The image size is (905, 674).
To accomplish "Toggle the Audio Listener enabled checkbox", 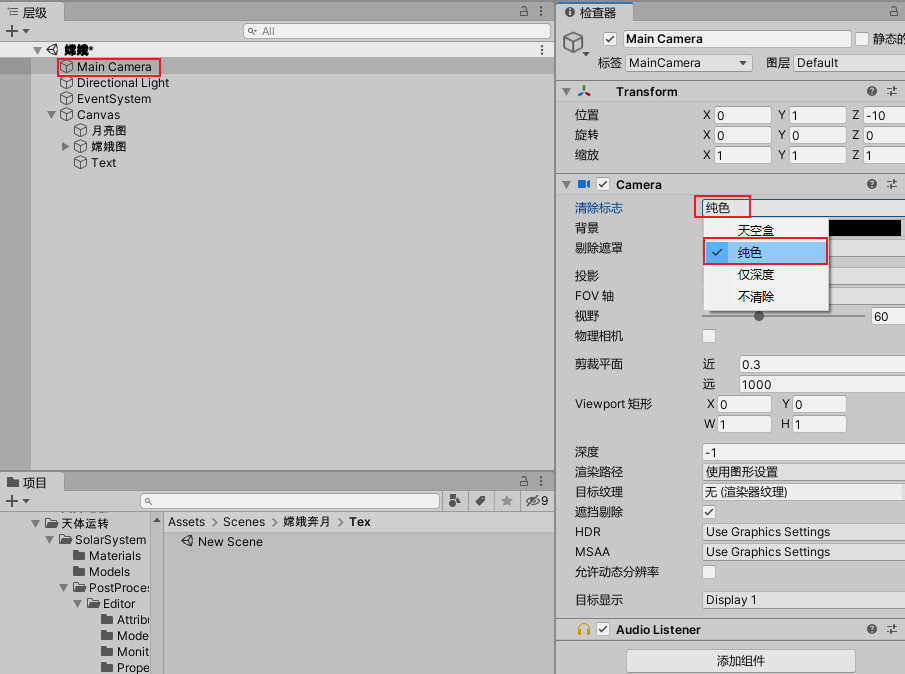I will tap(603, 629).
